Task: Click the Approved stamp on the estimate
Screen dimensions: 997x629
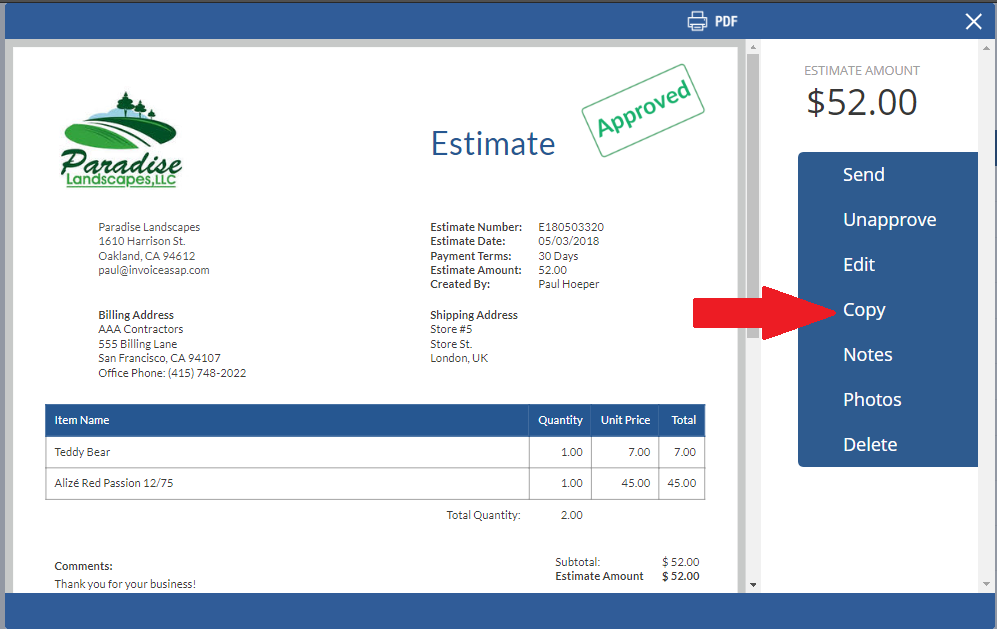Action: [x=643, y=110]
